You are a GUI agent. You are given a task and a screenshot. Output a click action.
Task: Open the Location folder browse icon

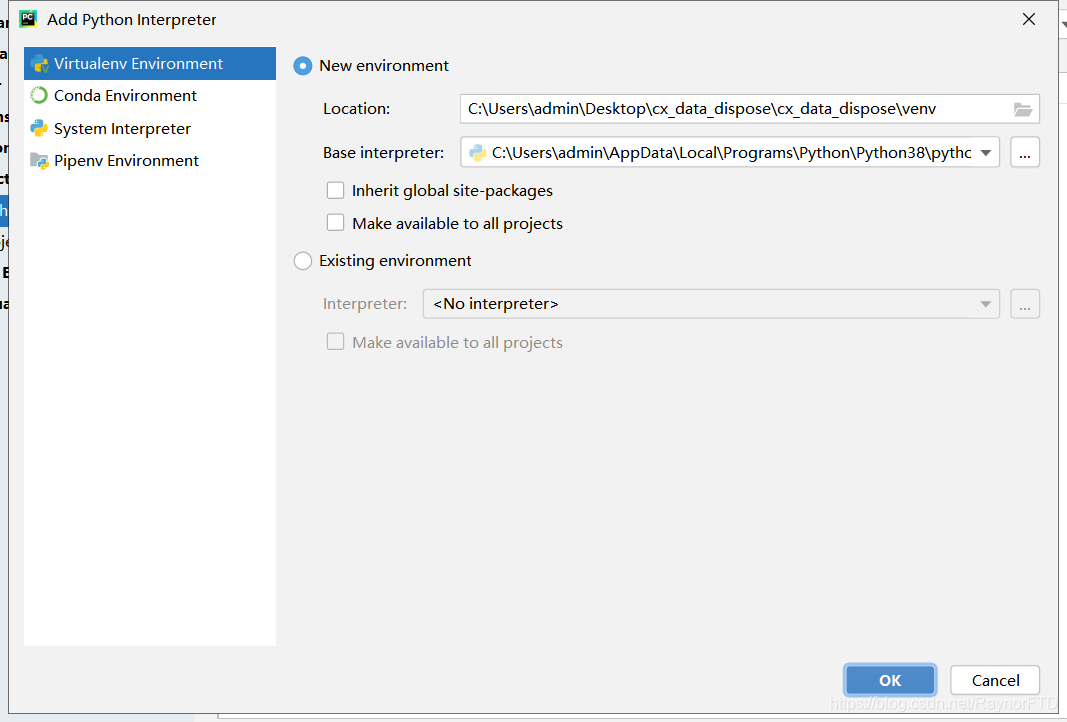1023,109
